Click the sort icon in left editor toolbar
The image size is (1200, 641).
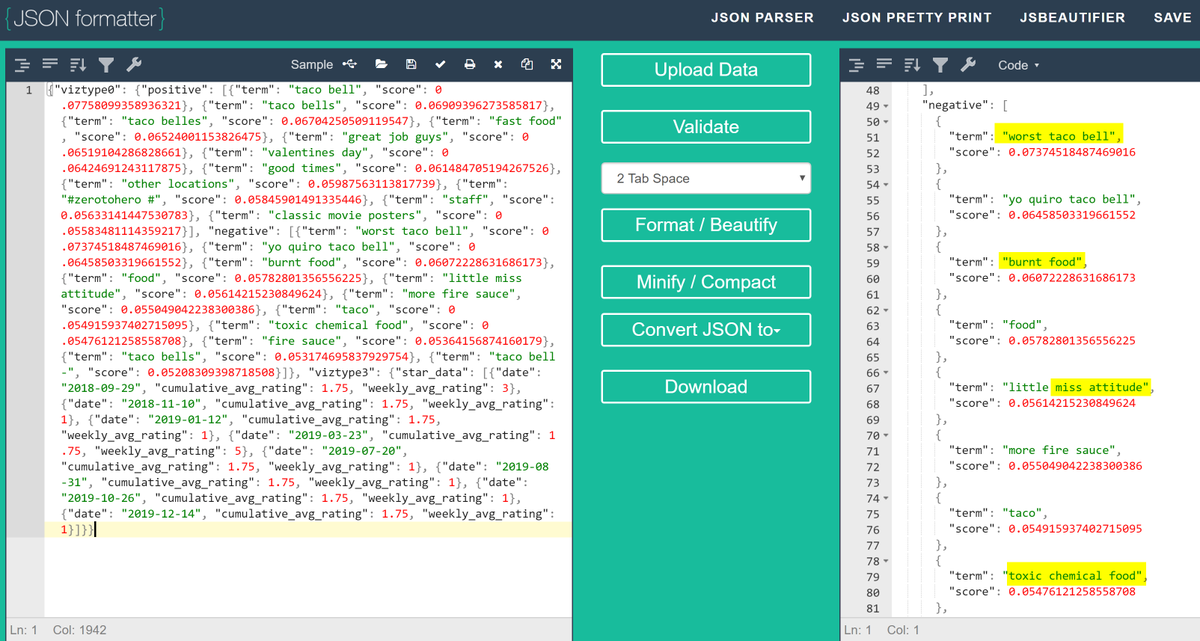point(78,64)
